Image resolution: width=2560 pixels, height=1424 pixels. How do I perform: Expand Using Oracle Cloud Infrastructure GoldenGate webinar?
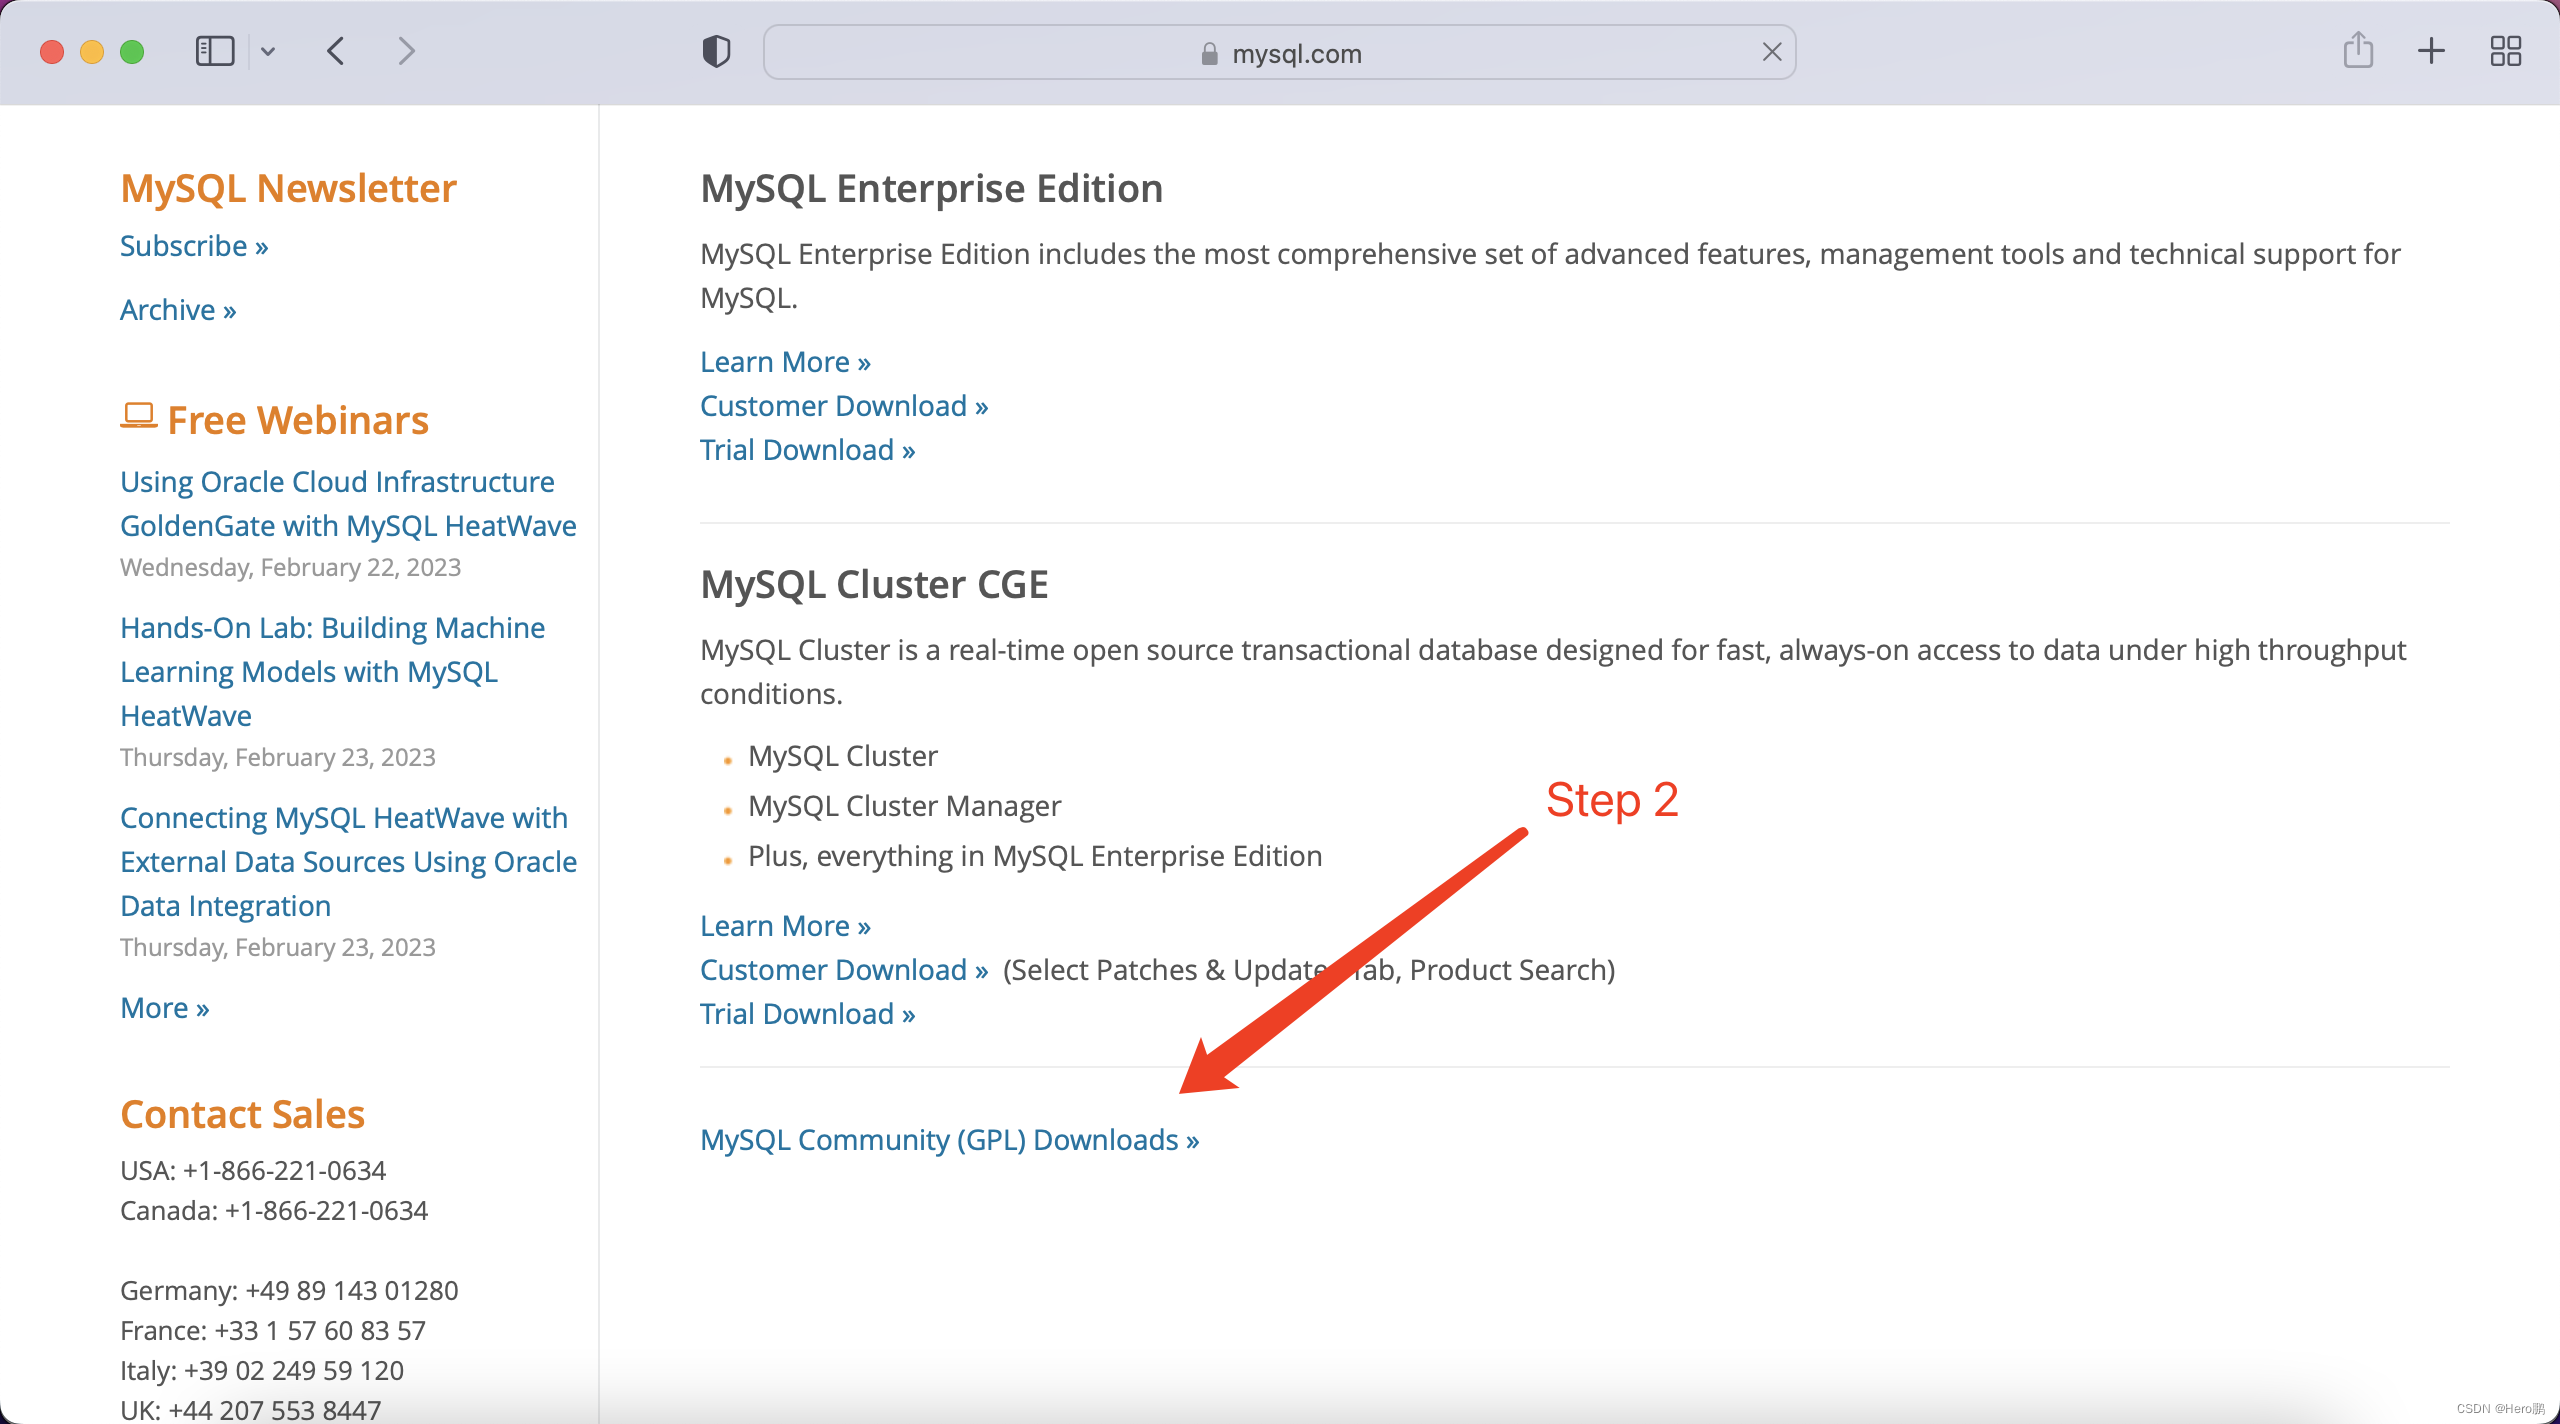[x=347, y=502]
